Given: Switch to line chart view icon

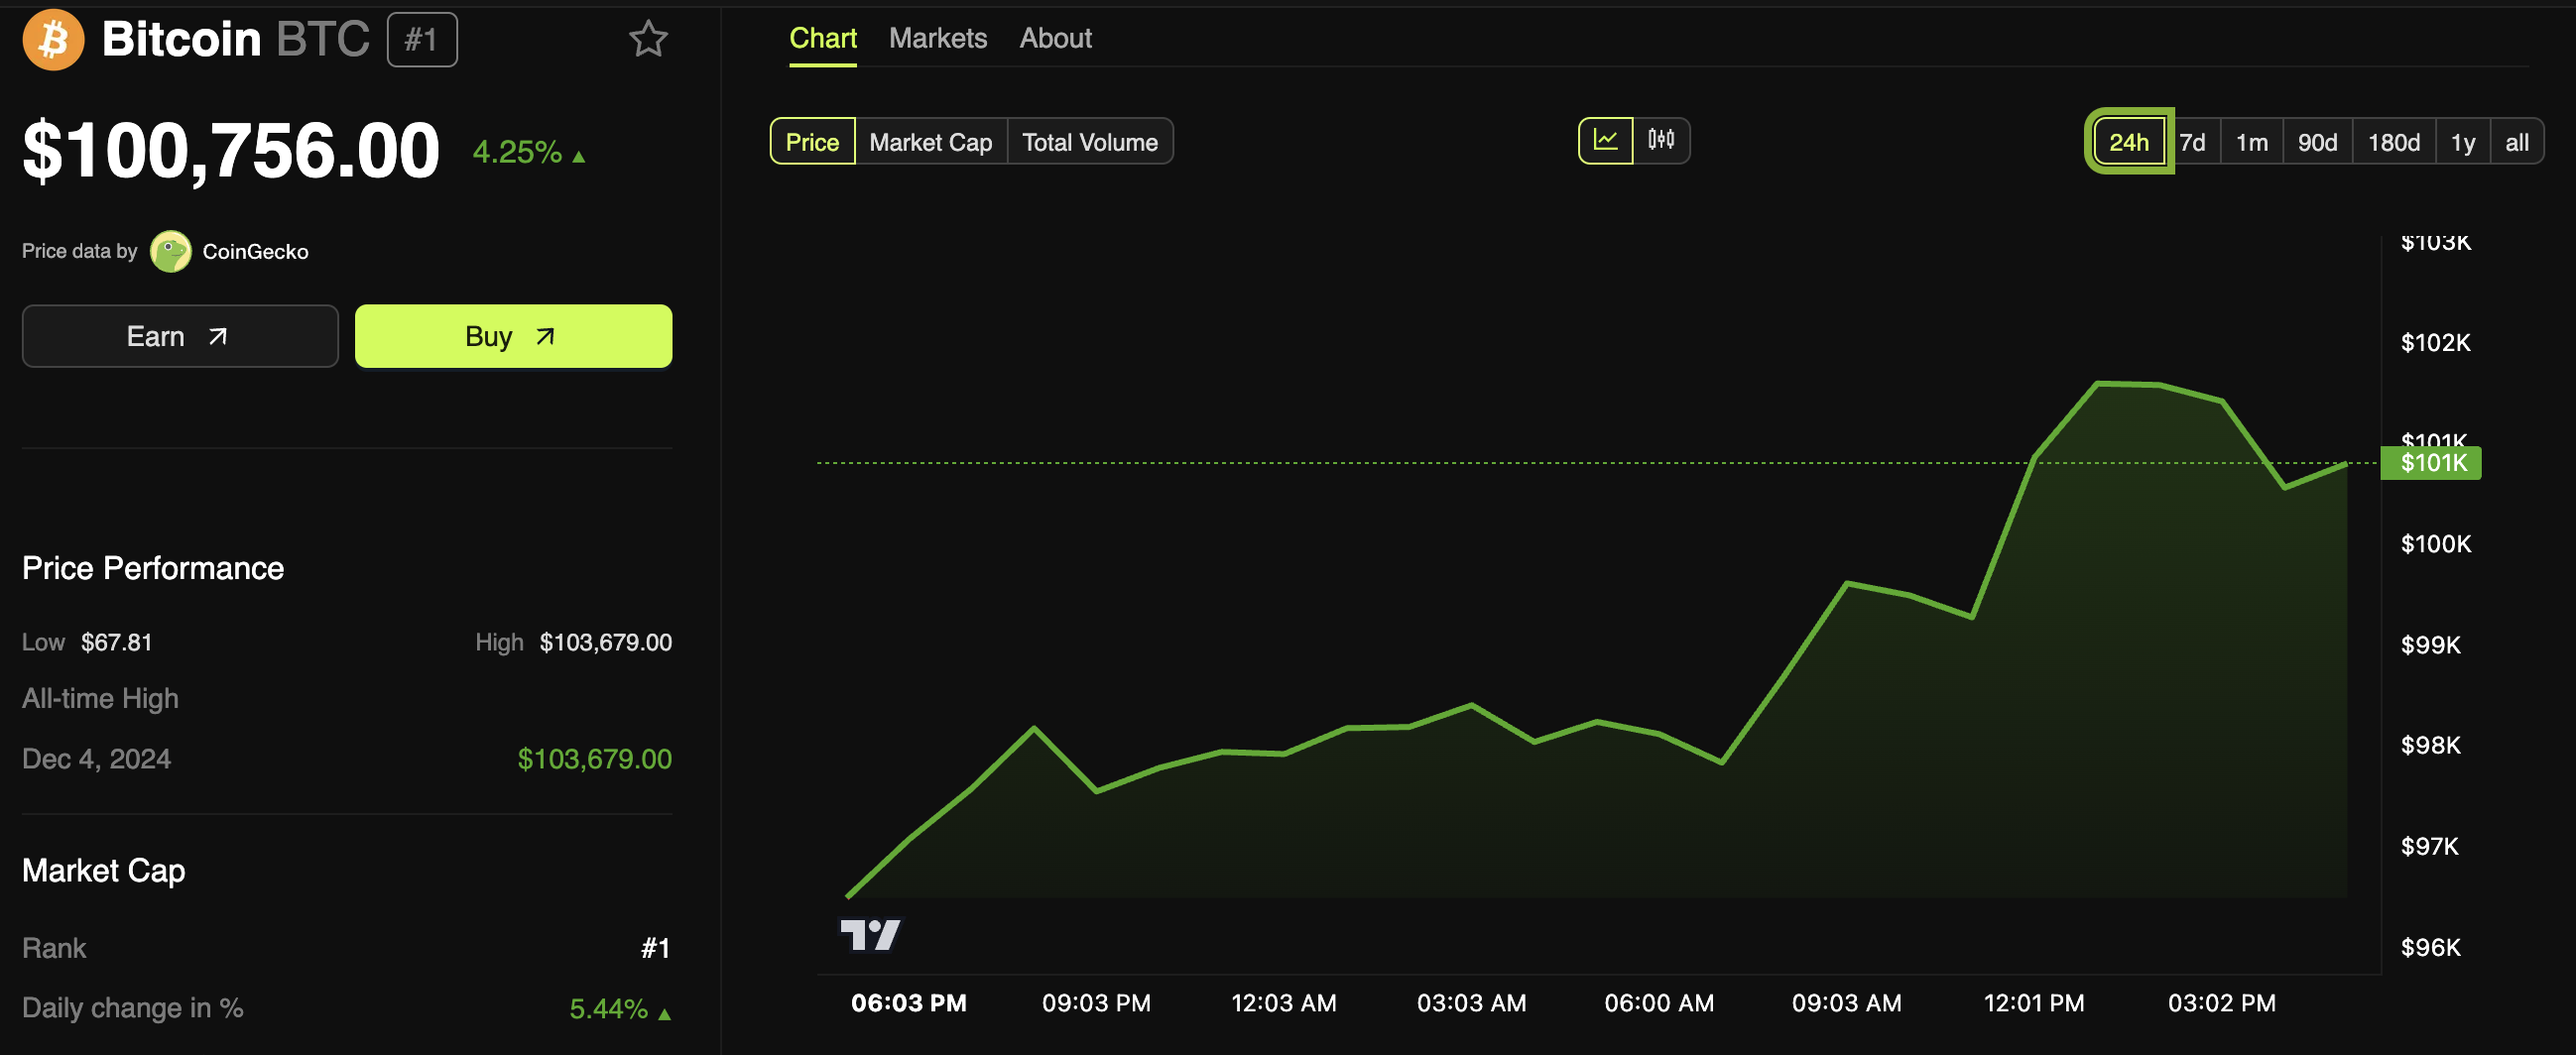Looking at the screenshot, I should [1605, 141].
